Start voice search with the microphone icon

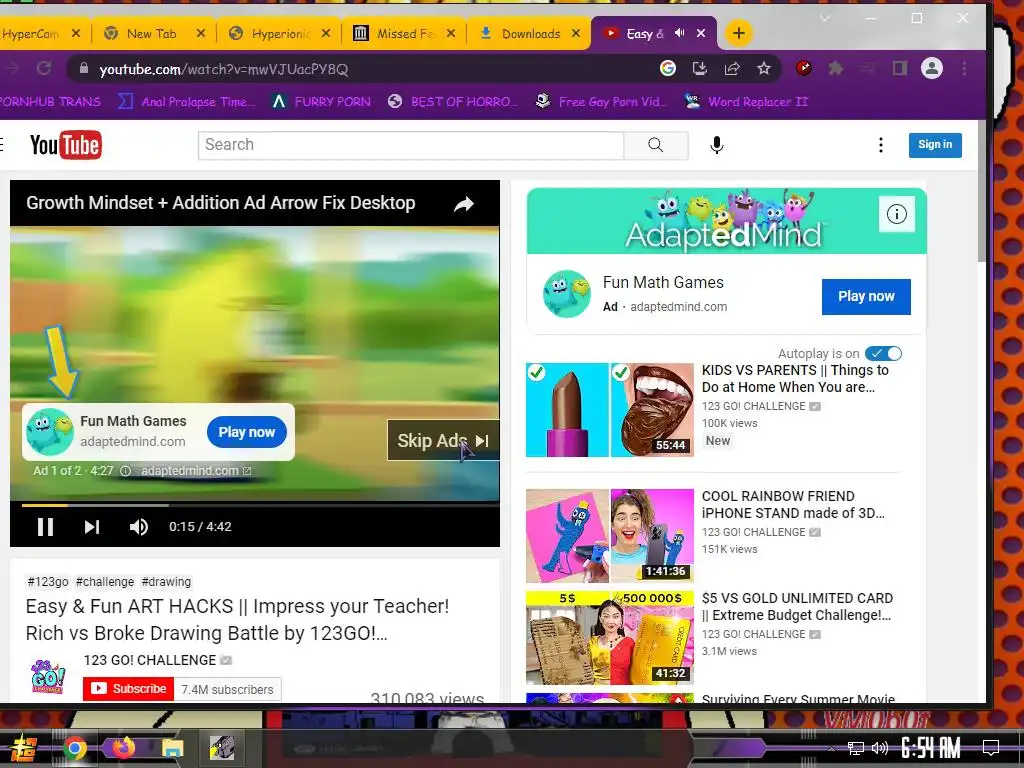tap(716, 145)
